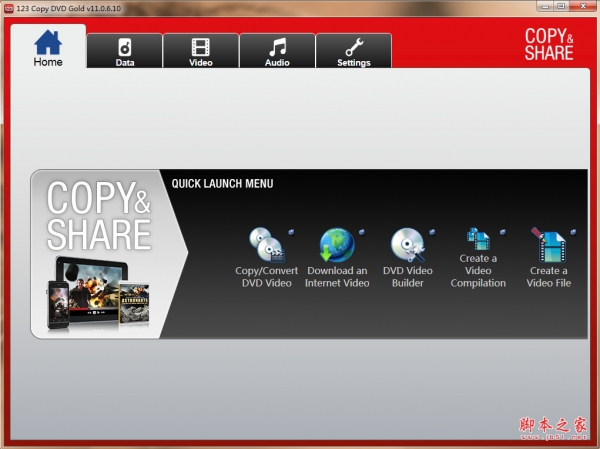Launch the DVD Video Builder disc icon

point(408,245)
